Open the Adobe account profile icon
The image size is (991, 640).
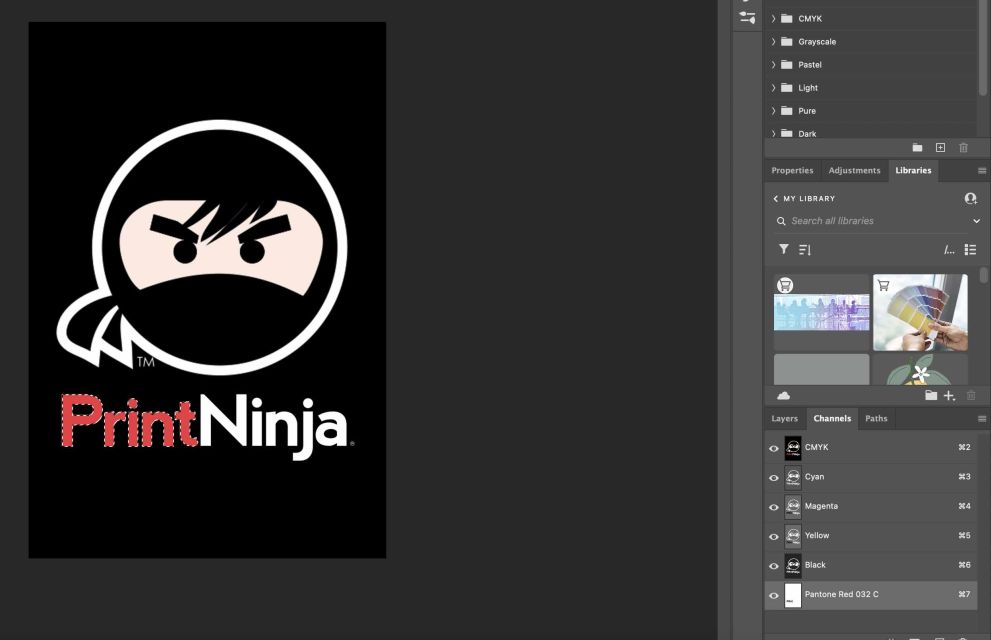pos(970,198)
